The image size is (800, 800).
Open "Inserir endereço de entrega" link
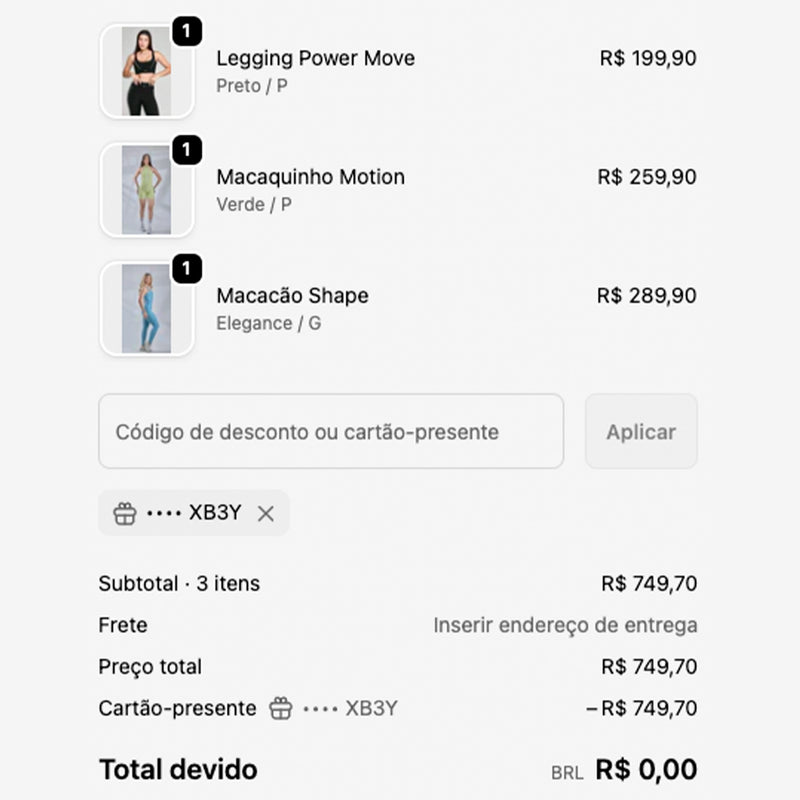[x=566, y=624]
